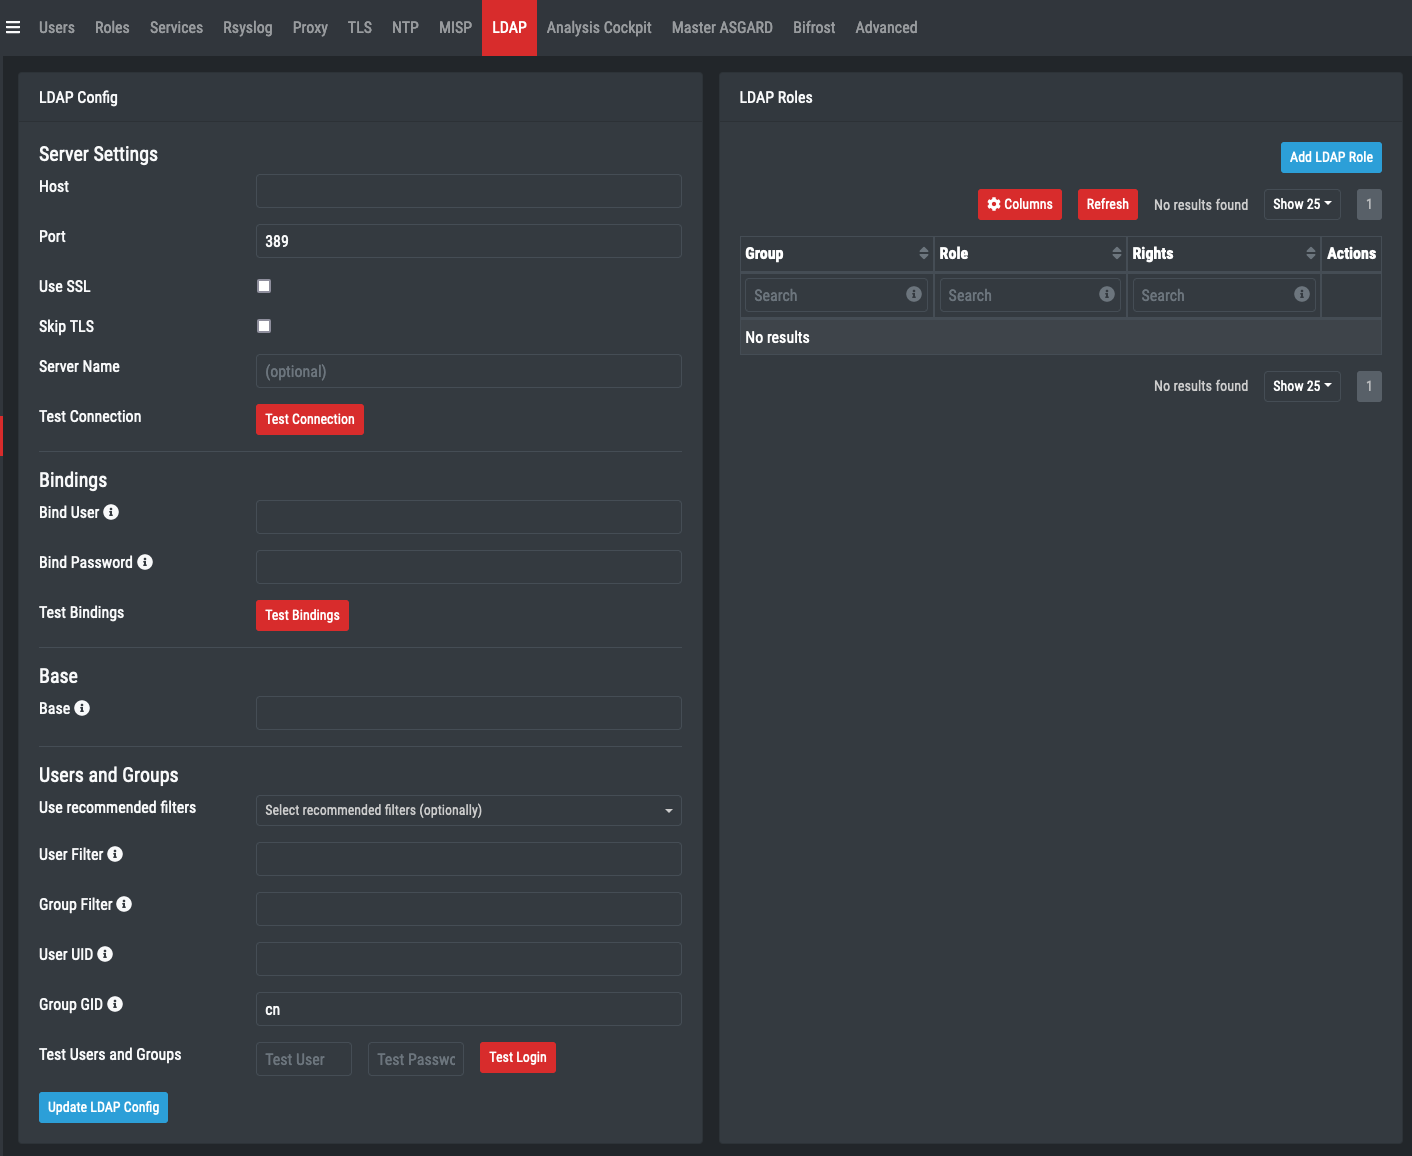The height and width of the screenshot is (1156, 1412).
Task: Click the Host input field
Action: click(468, 191)
